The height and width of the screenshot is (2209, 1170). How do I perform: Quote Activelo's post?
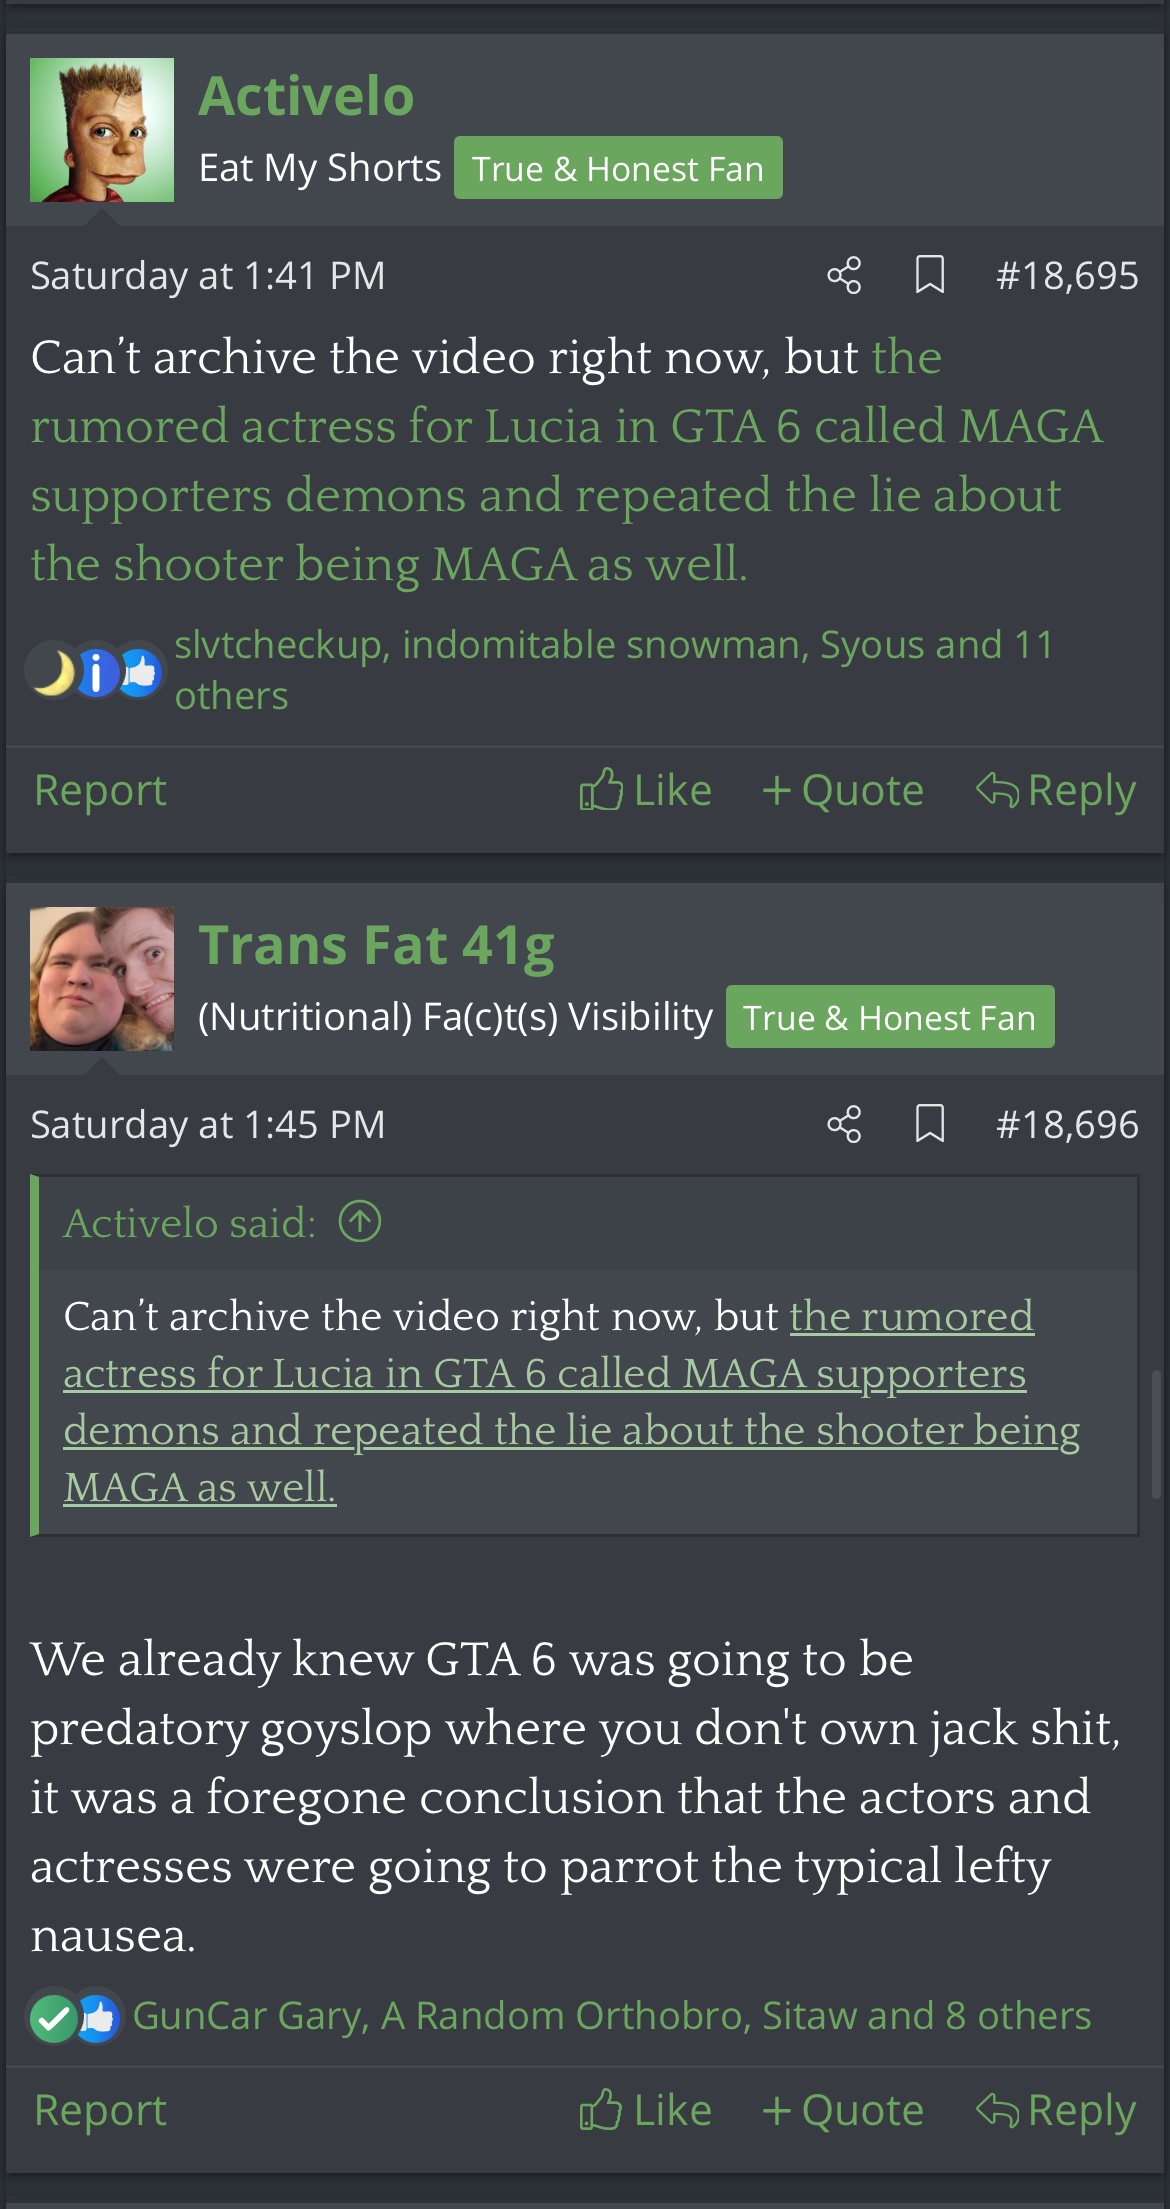842,790
